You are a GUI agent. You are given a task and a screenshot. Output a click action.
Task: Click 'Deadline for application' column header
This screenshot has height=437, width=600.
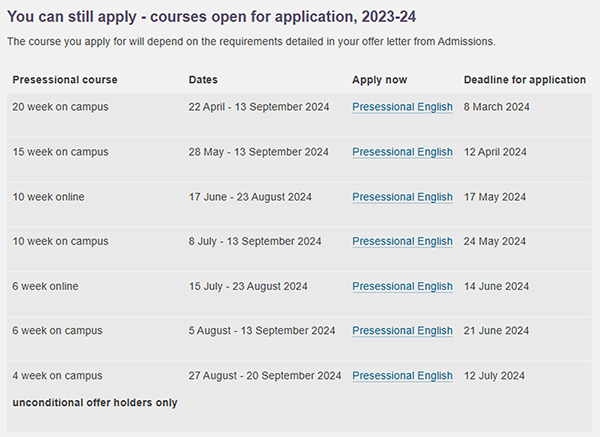tap(525, 79)
